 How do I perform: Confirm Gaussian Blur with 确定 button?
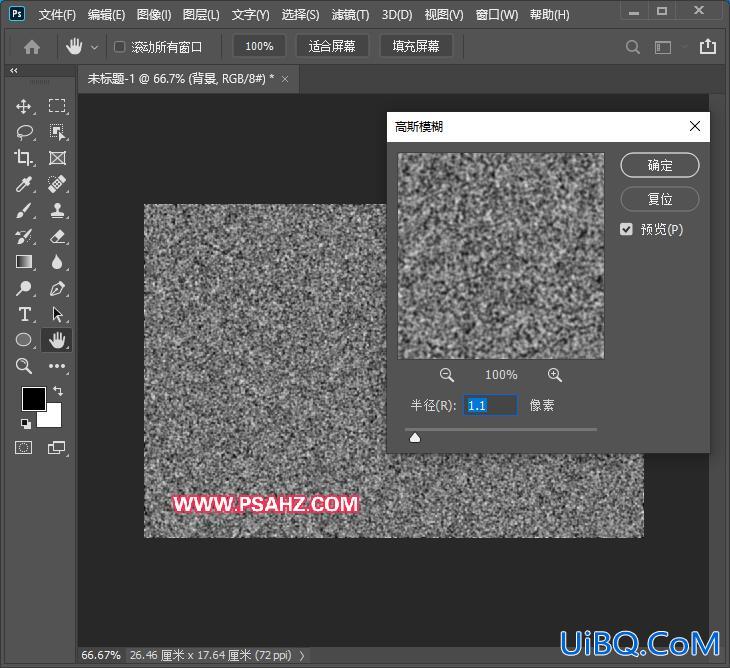660,165
